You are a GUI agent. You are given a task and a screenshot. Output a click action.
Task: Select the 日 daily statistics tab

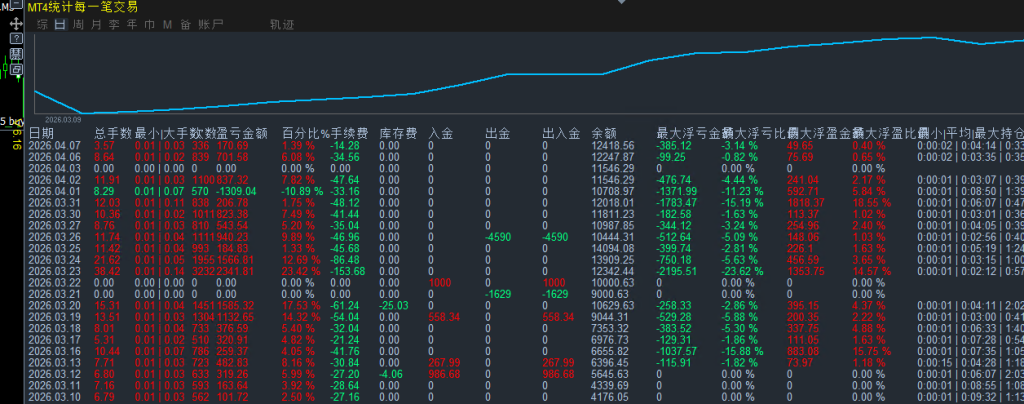point(59,23)
